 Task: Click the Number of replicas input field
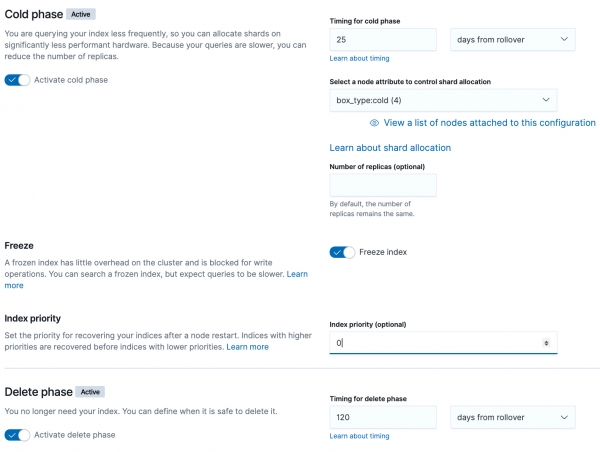(383, 185)
